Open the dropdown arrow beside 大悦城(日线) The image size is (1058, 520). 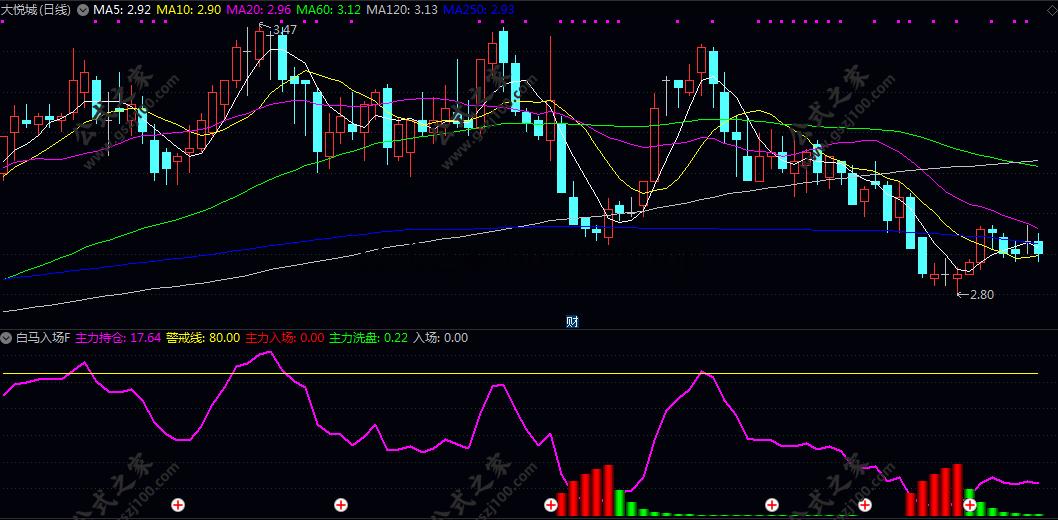(83, 10)
